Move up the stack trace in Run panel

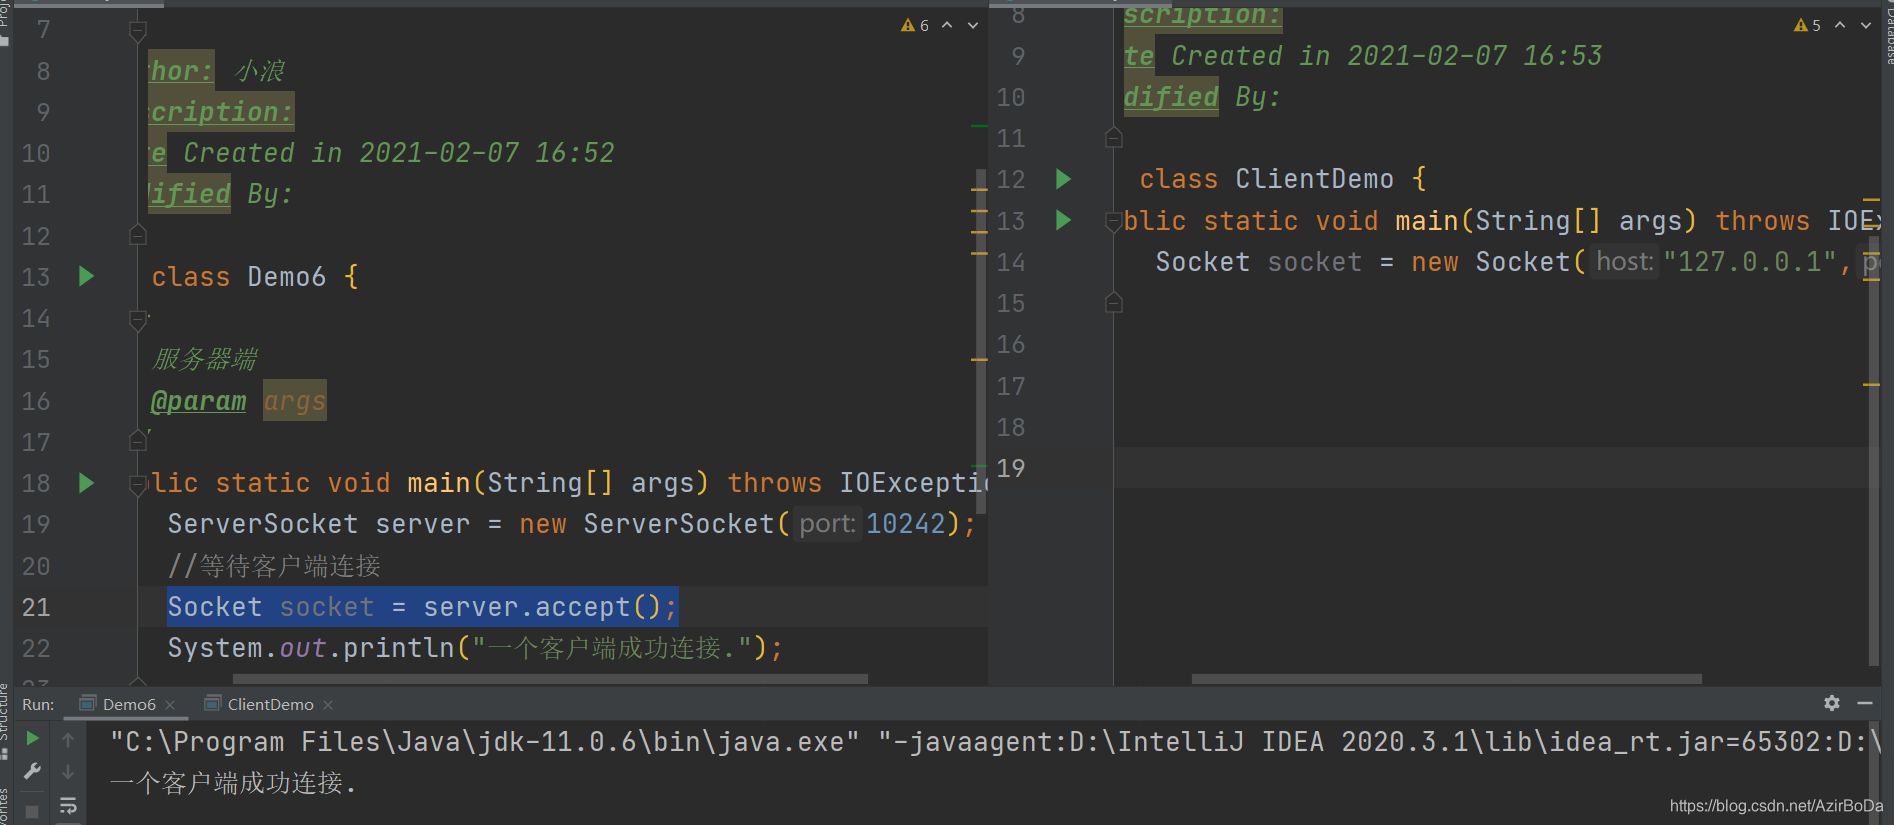tap(68, 740)
